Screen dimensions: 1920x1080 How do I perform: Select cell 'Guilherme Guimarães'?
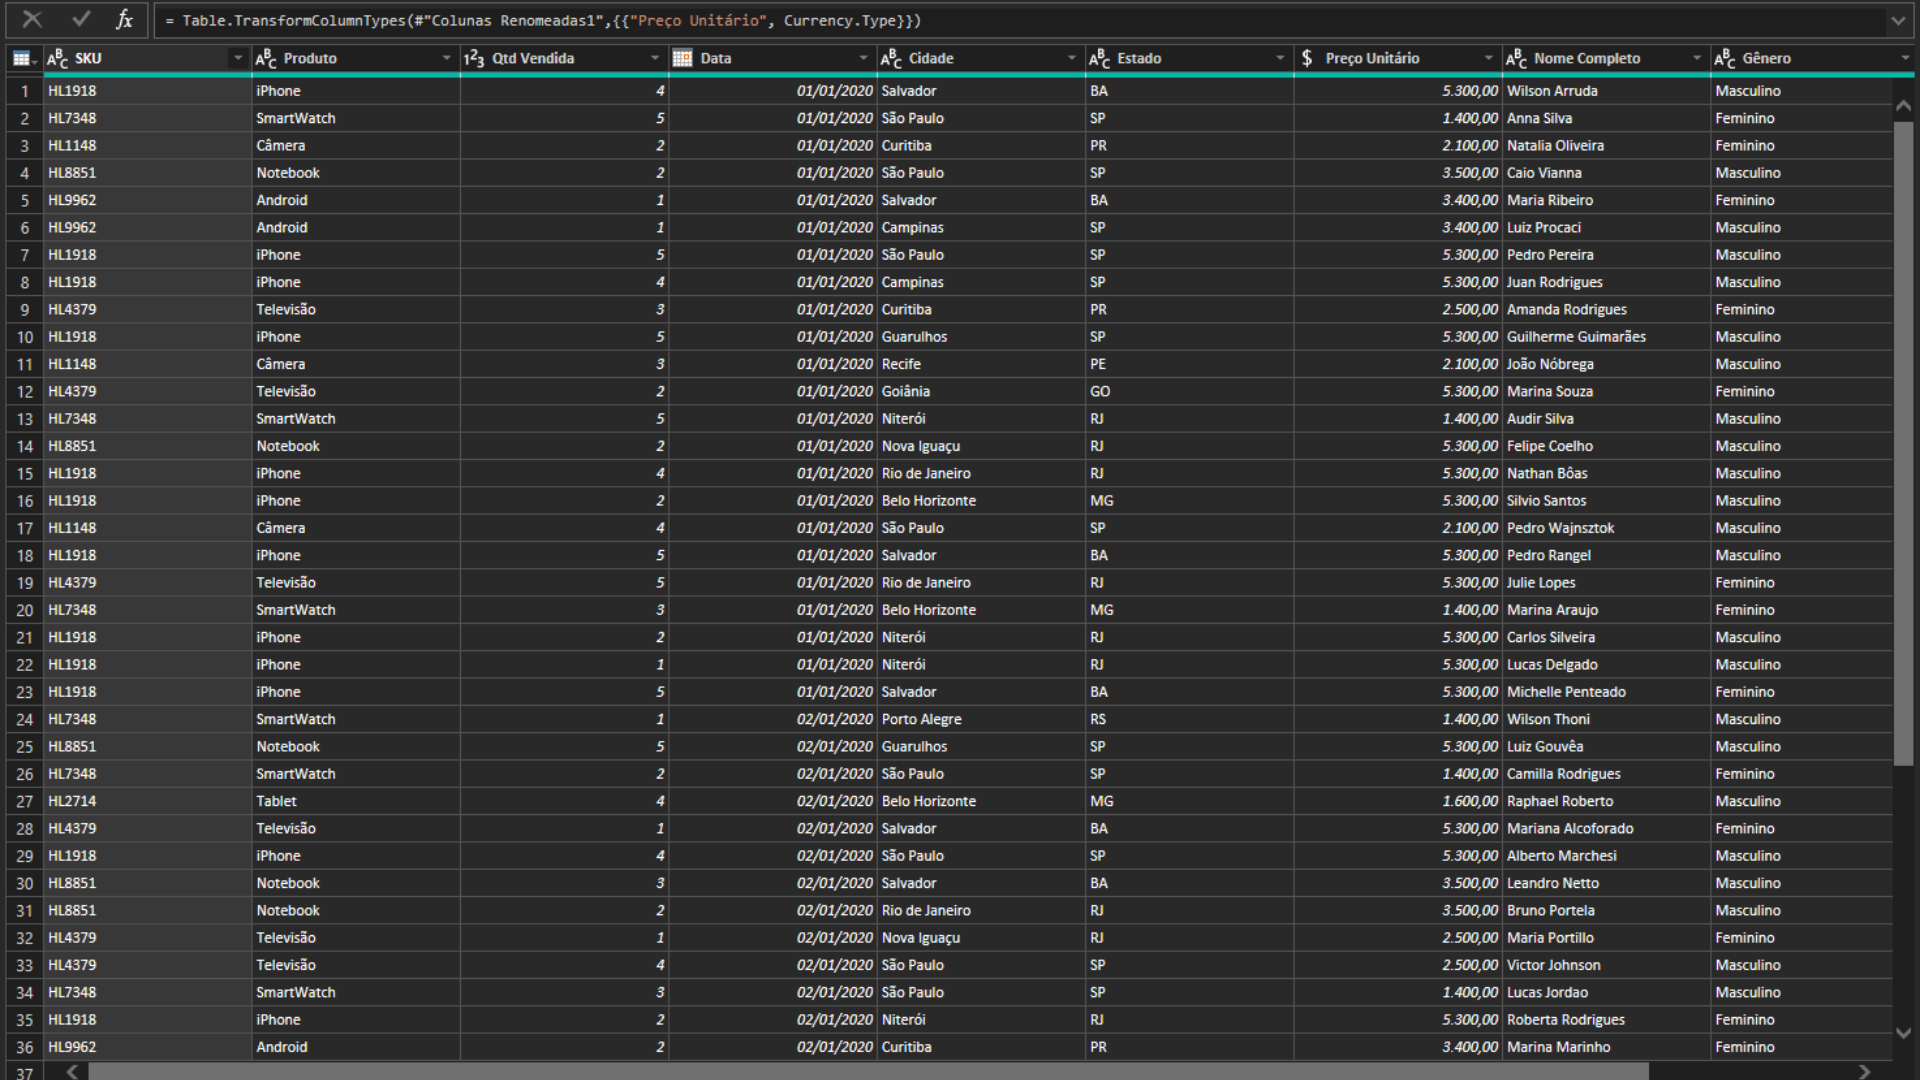(x=1606, y=337)
